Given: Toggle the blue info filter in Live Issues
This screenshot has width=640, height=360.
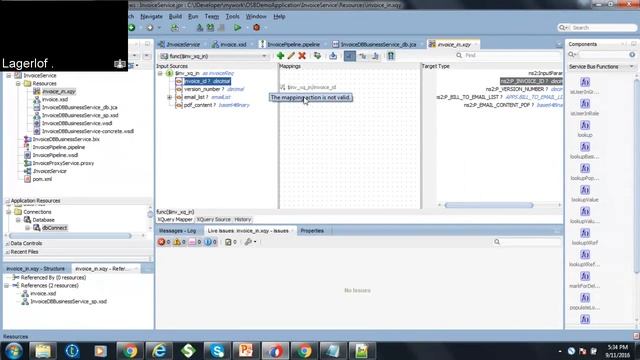Looking at the screenshot, I should coord(210,242).
